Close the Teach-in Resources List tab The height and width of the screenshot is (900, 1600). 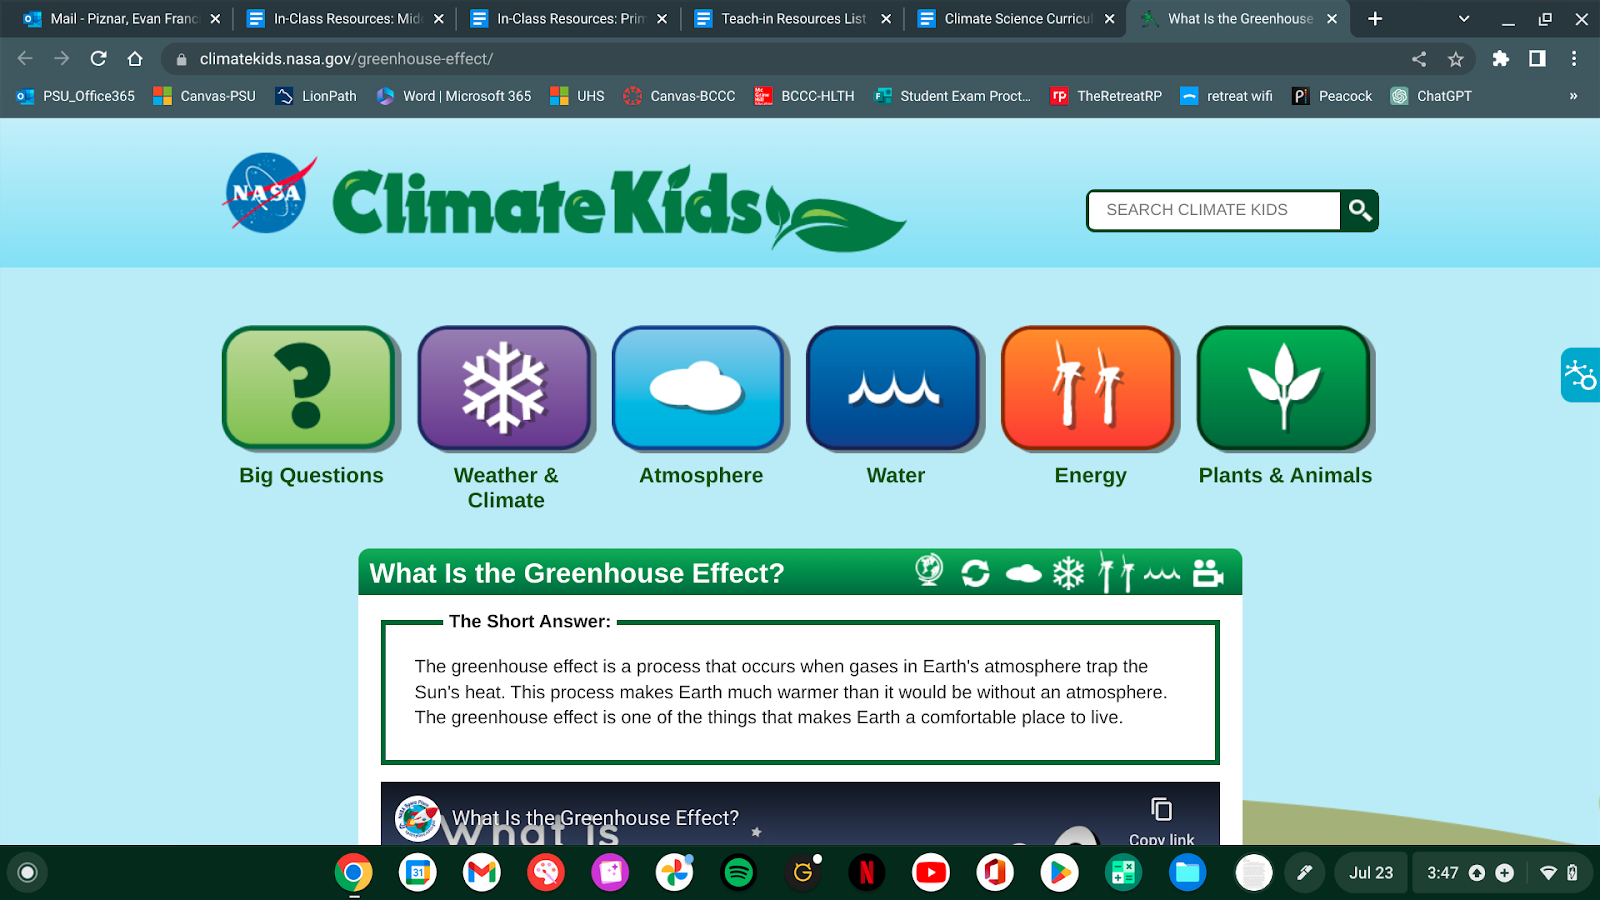coord(886,19)
